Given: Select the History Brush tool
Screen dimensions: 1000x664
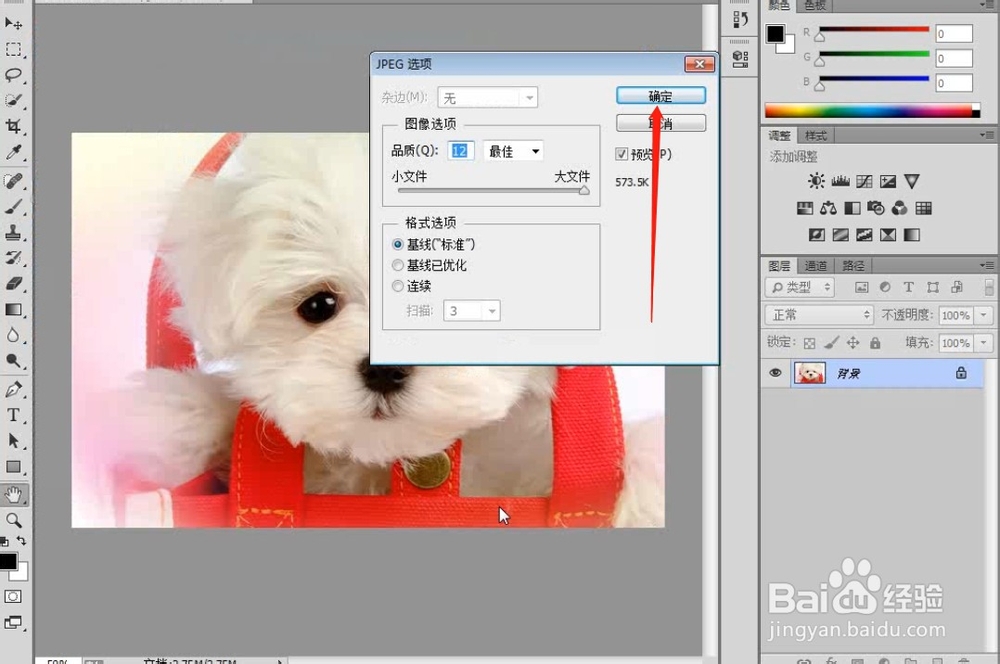Looking at the screenshot, I should tap(13, 258).
